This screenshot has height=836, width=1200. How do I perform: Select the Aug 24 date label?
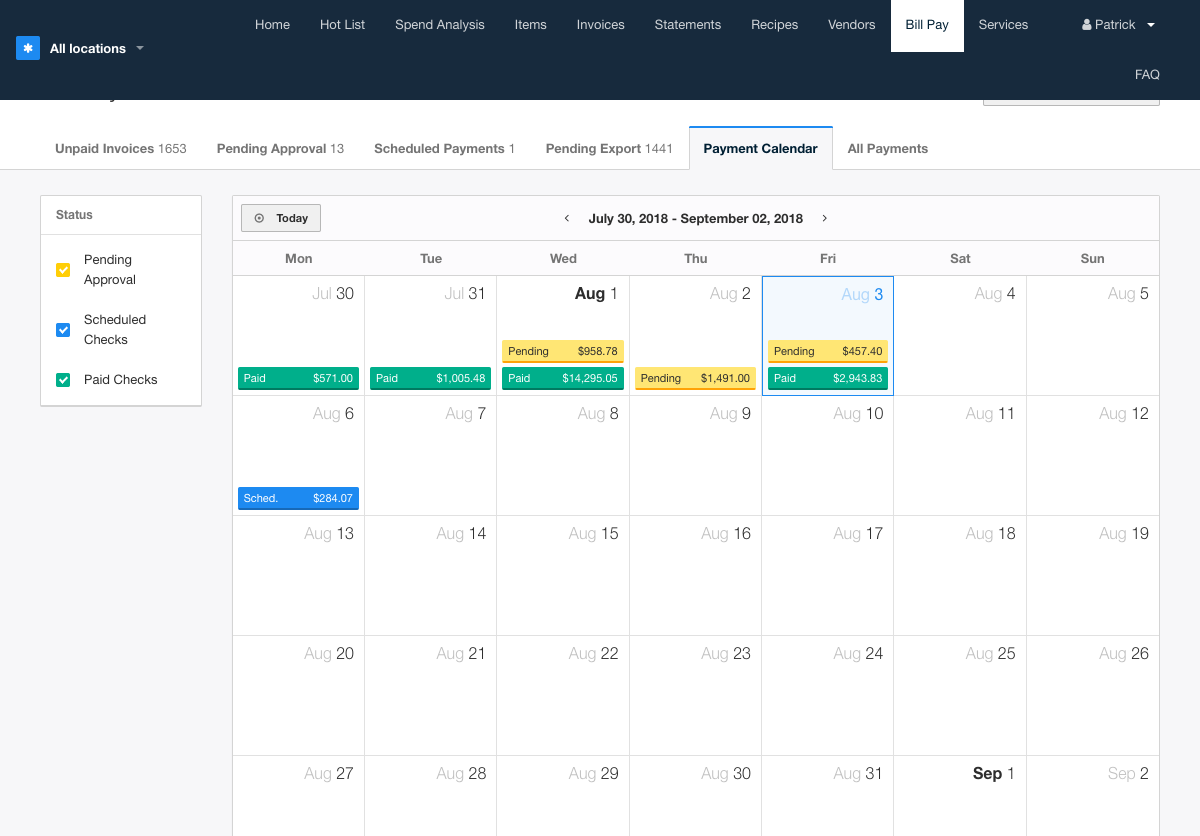point(859,654)
